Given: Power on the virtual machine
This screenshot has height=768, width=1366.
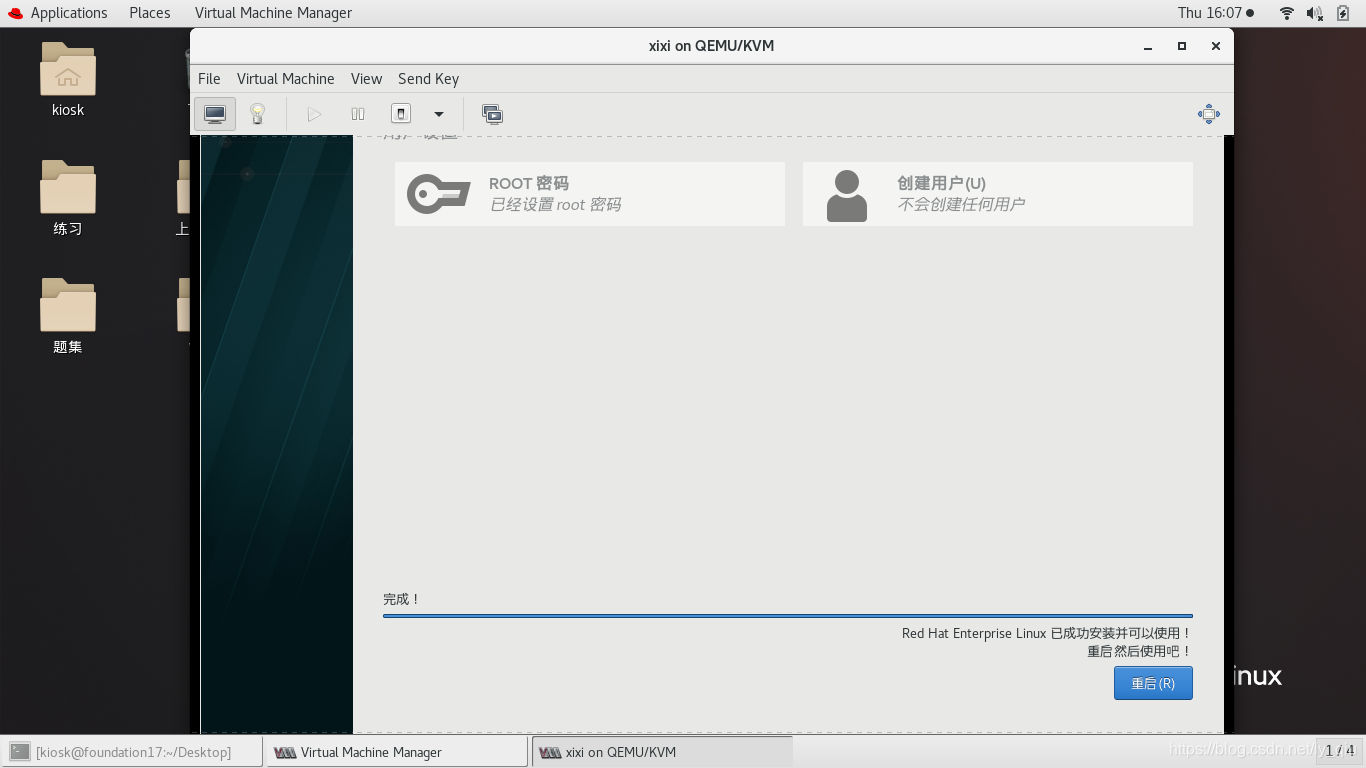Looking at the screenshot, I should [x=314, y=114].
